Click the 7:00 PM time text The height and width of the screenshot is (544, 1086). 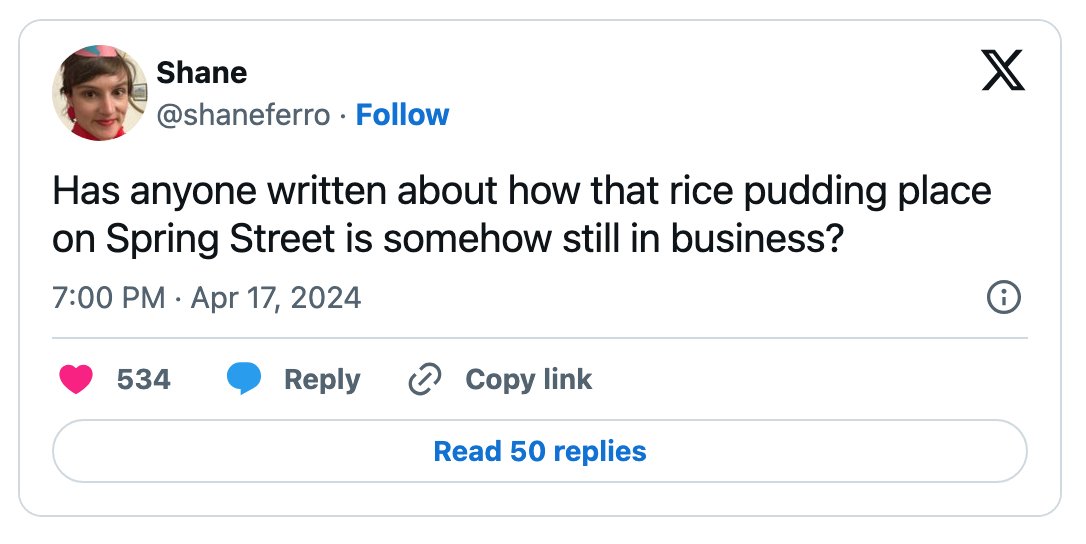coord(109,298)
